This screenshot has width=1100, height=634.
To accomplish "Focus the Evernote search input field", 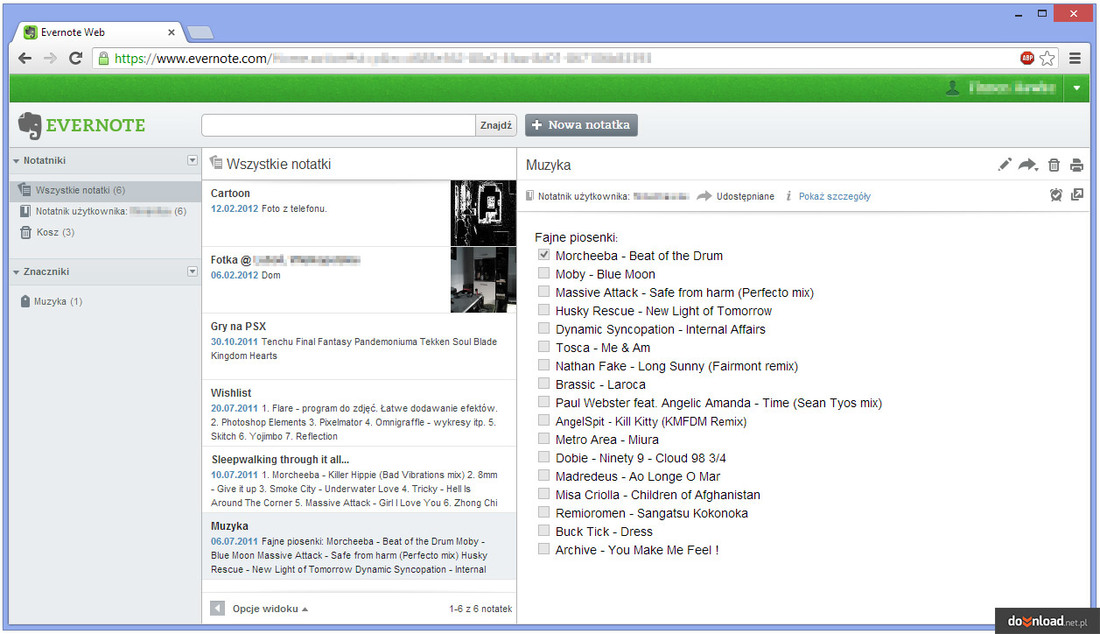I will pos(338,125).
